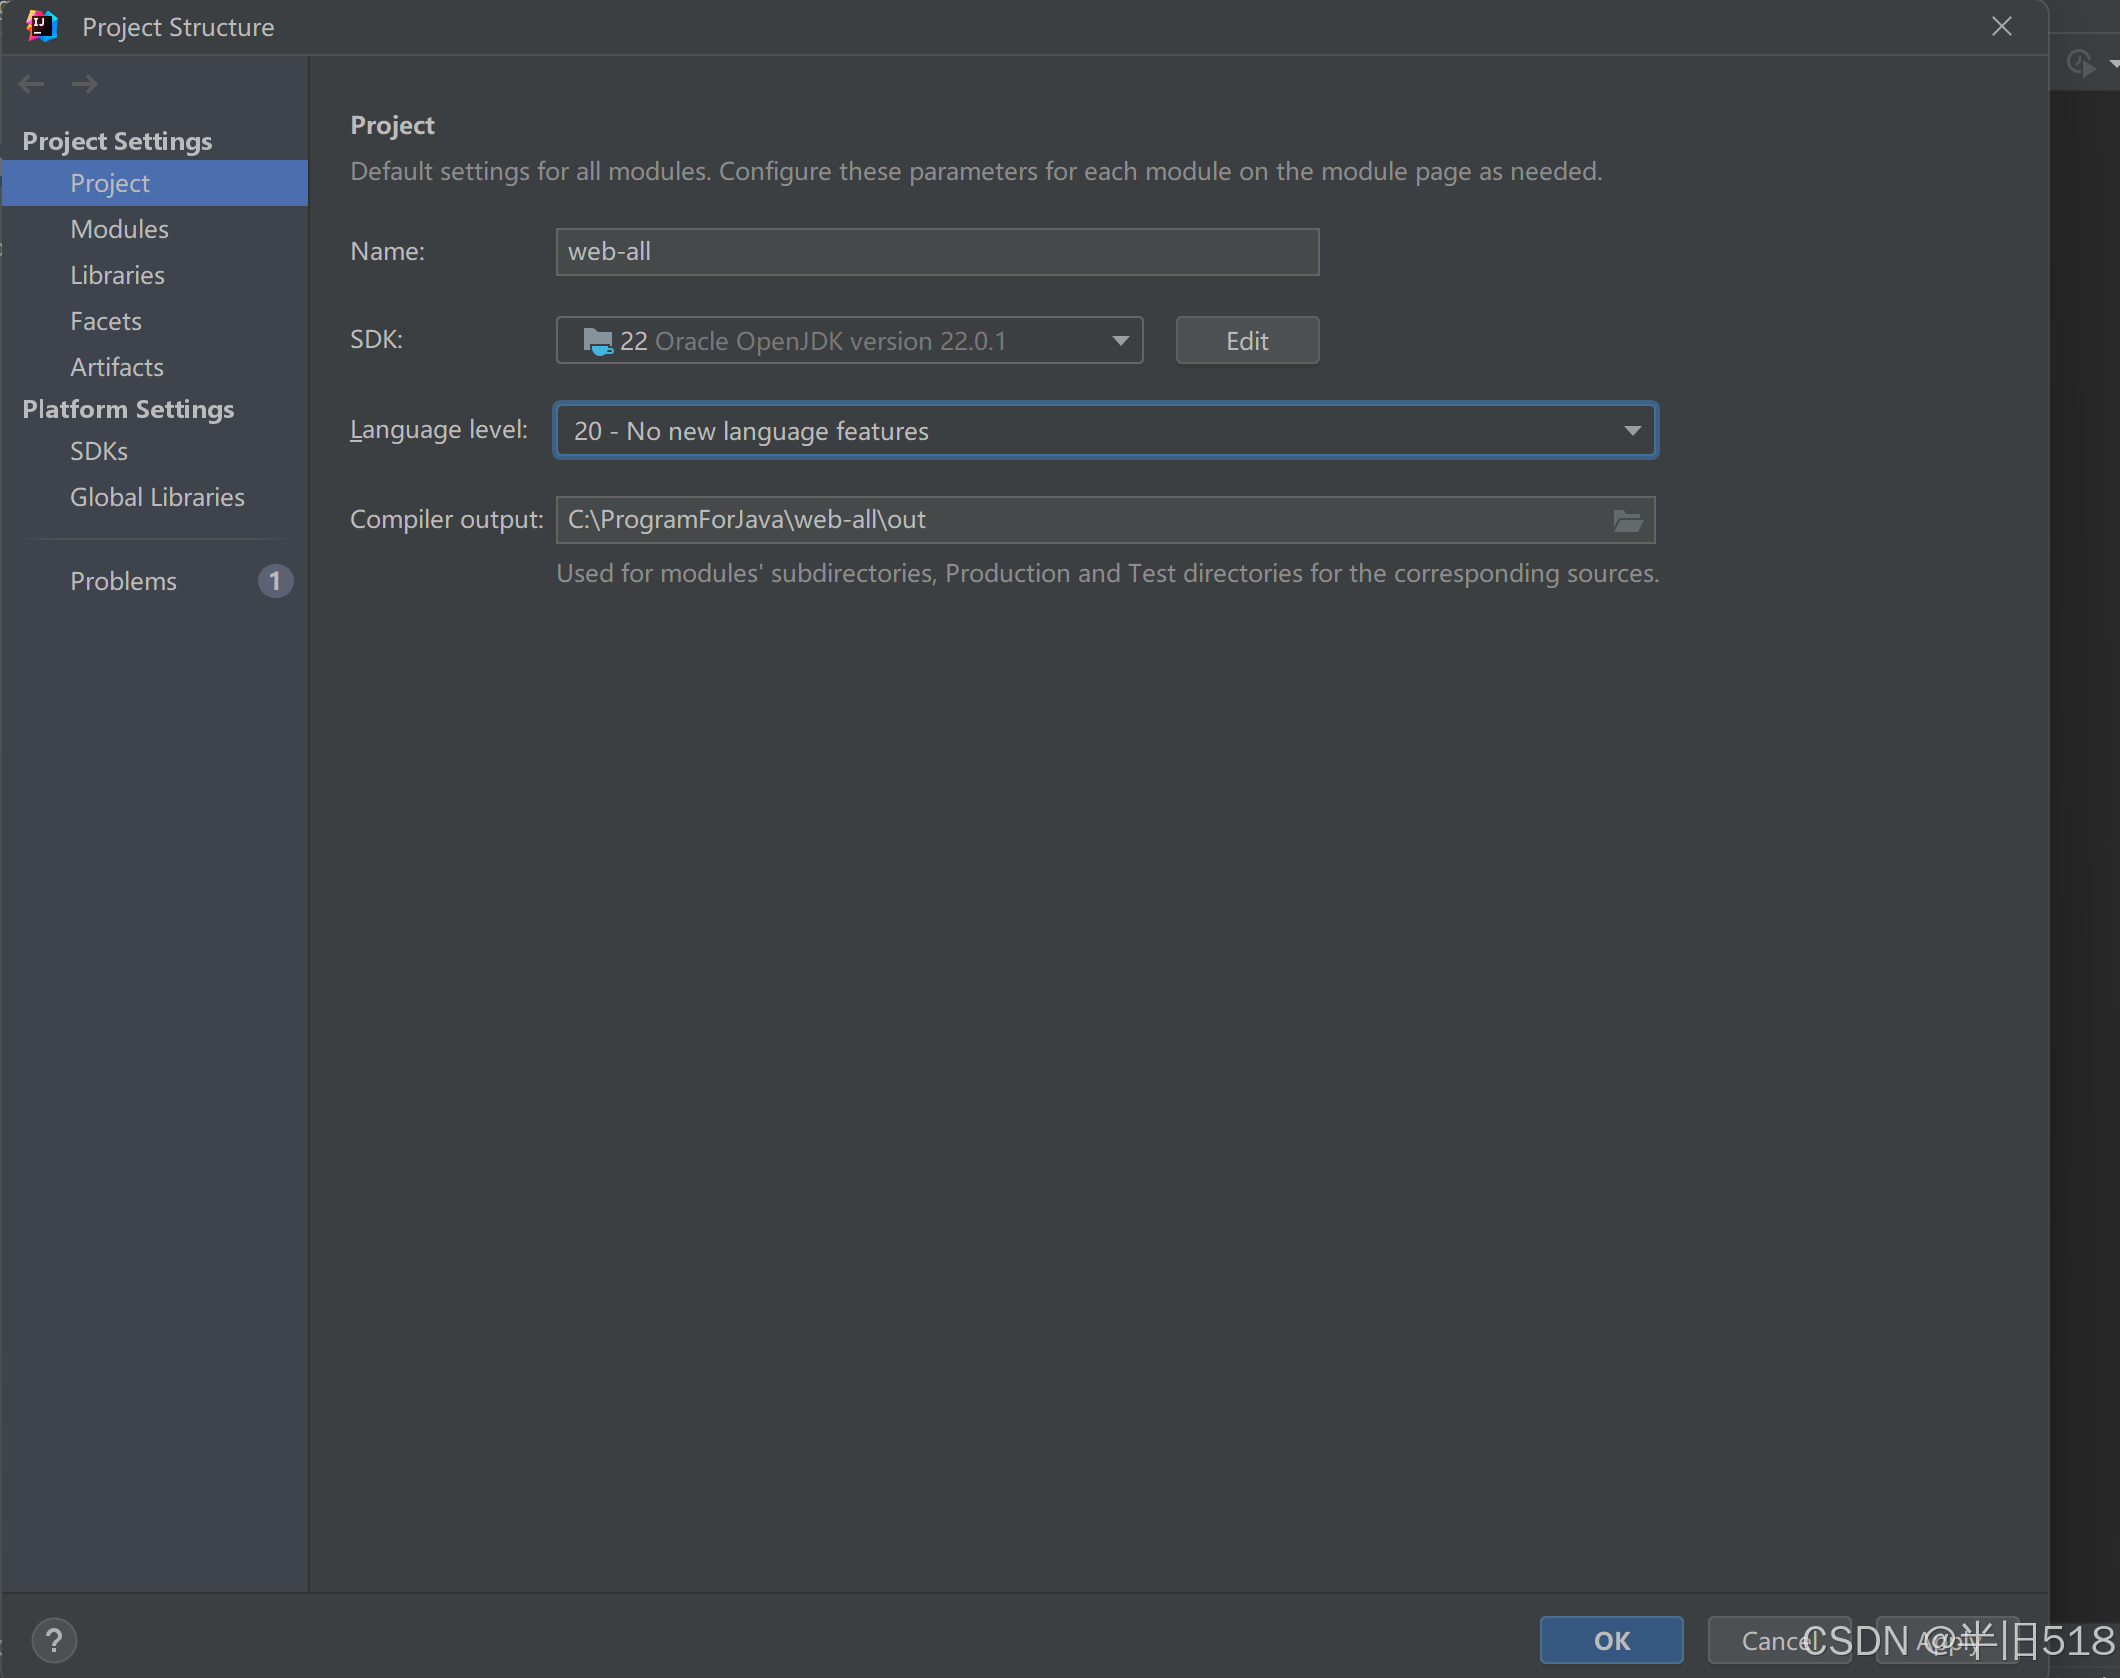2120x1678 pixels.
Task: Click the Problems count badge
Action: coord(275,581)
